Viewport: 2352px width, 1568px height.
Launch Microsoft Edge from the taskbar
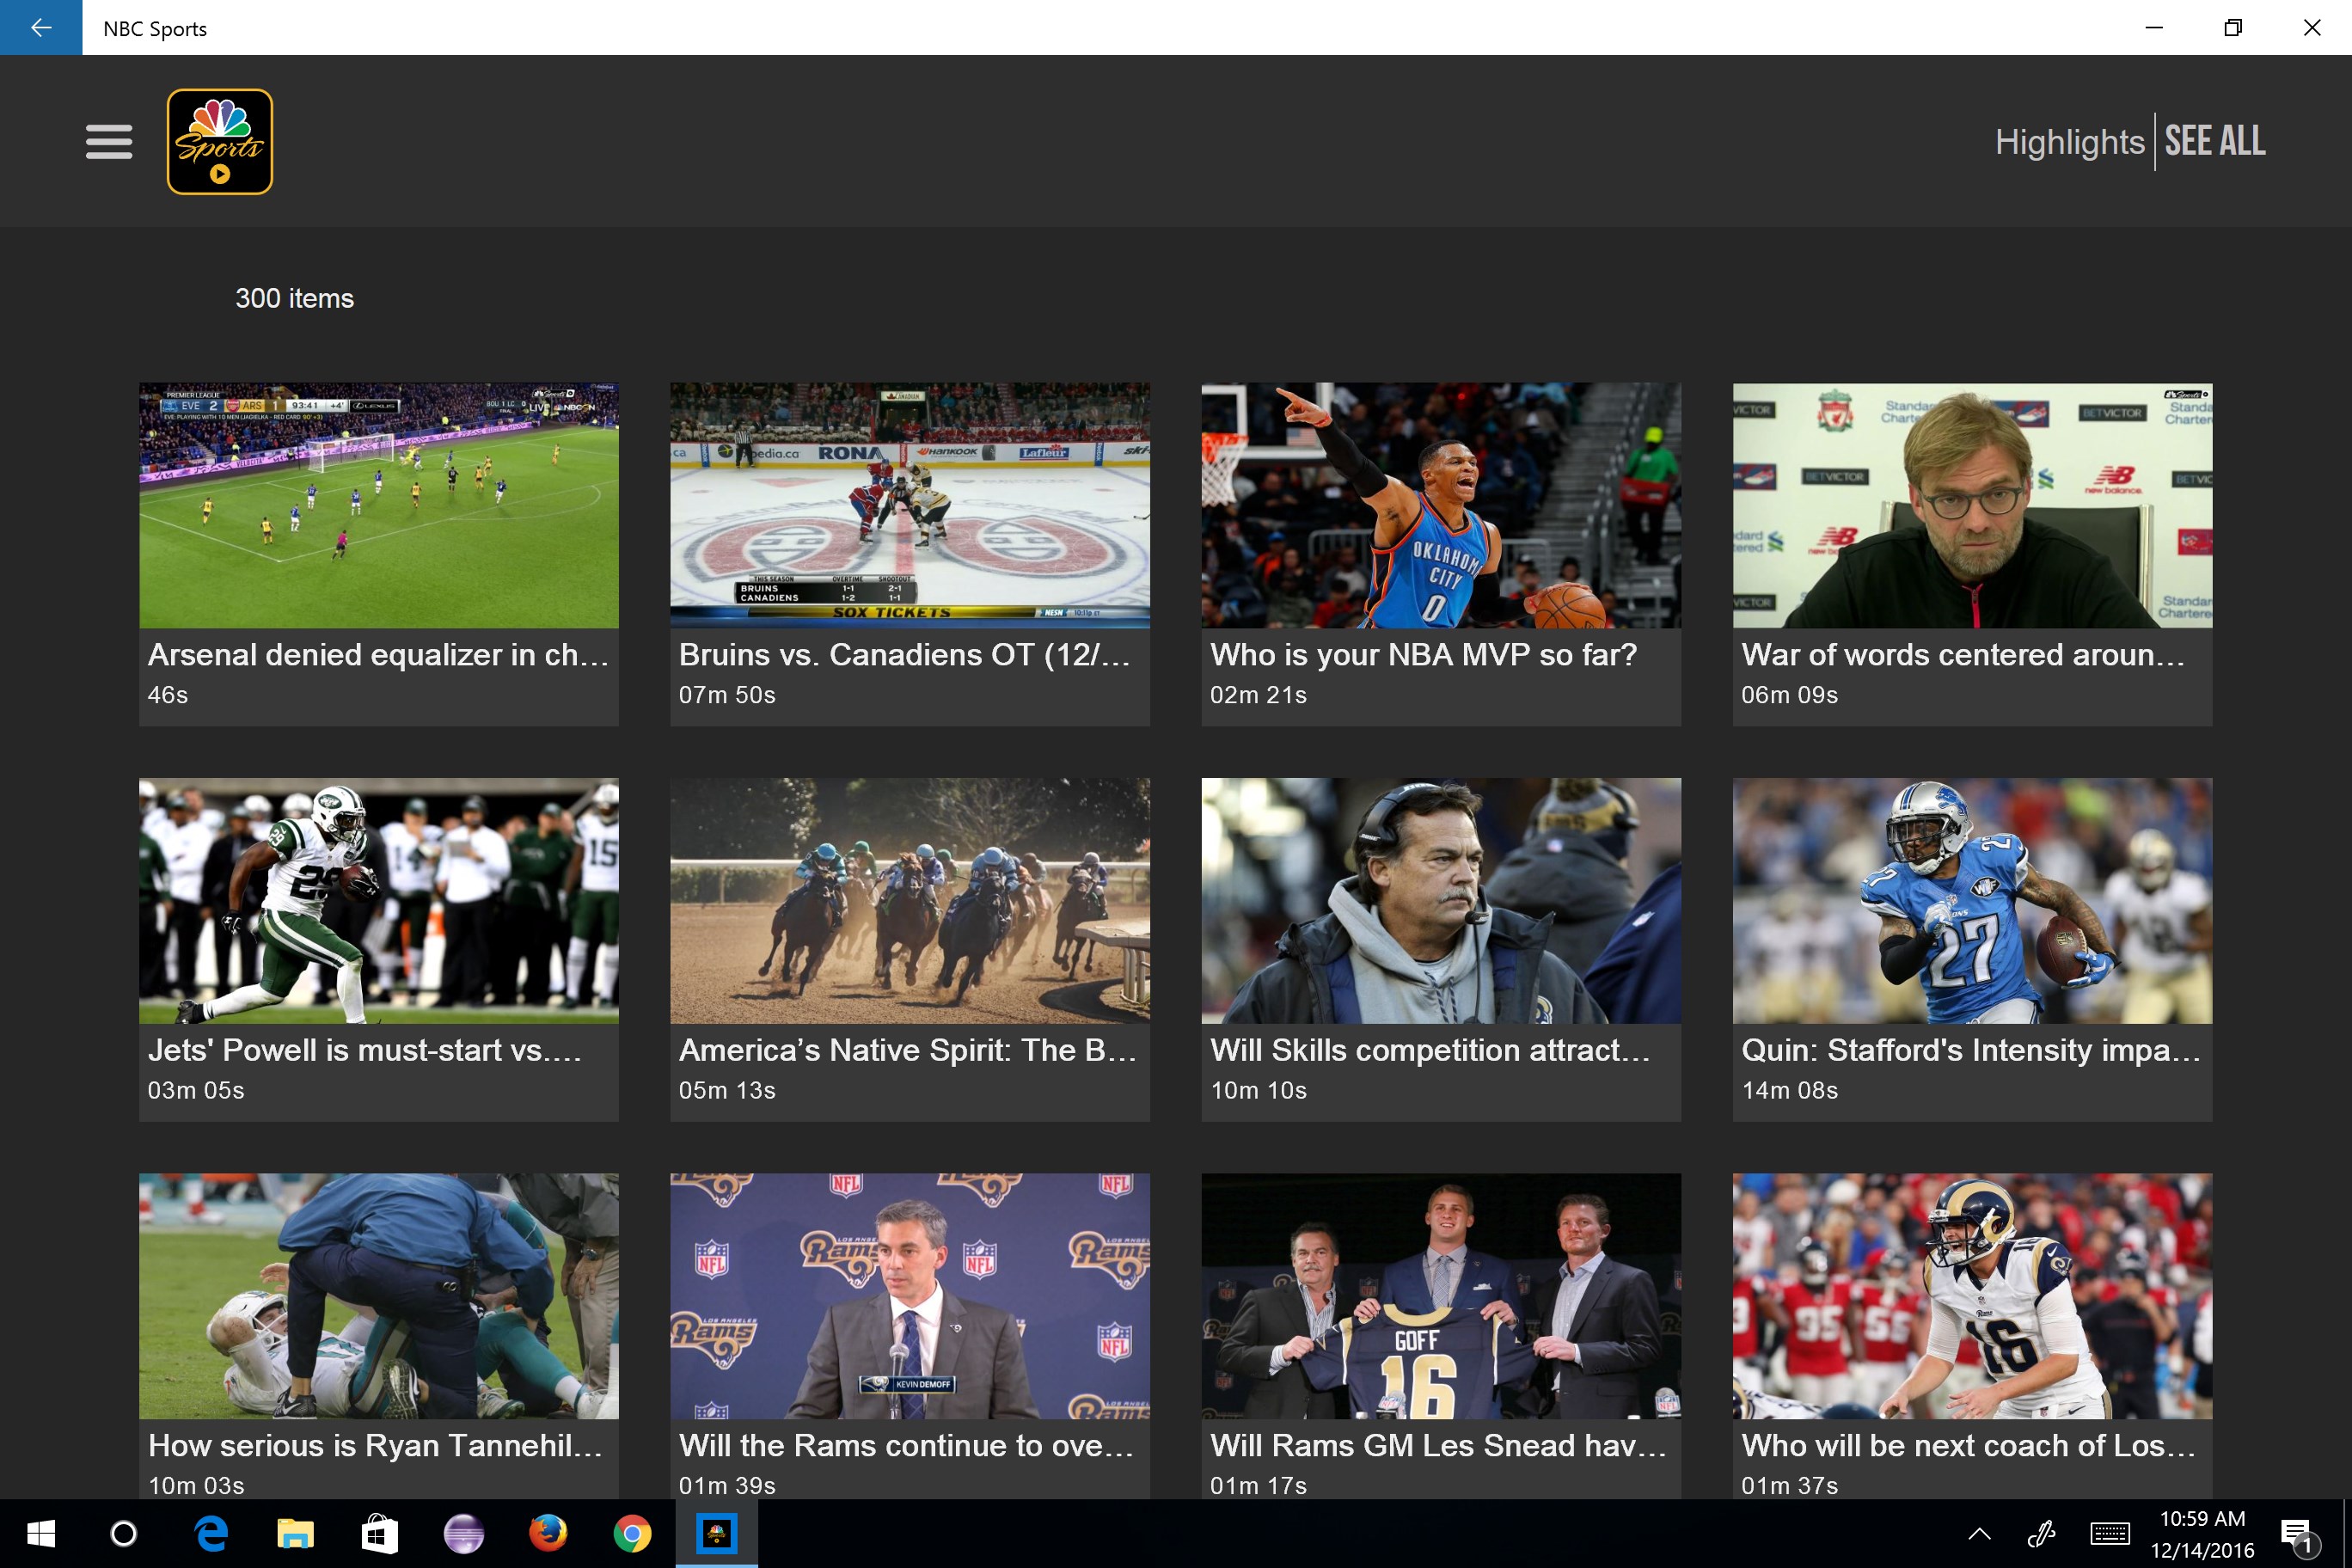point(211,1533)
